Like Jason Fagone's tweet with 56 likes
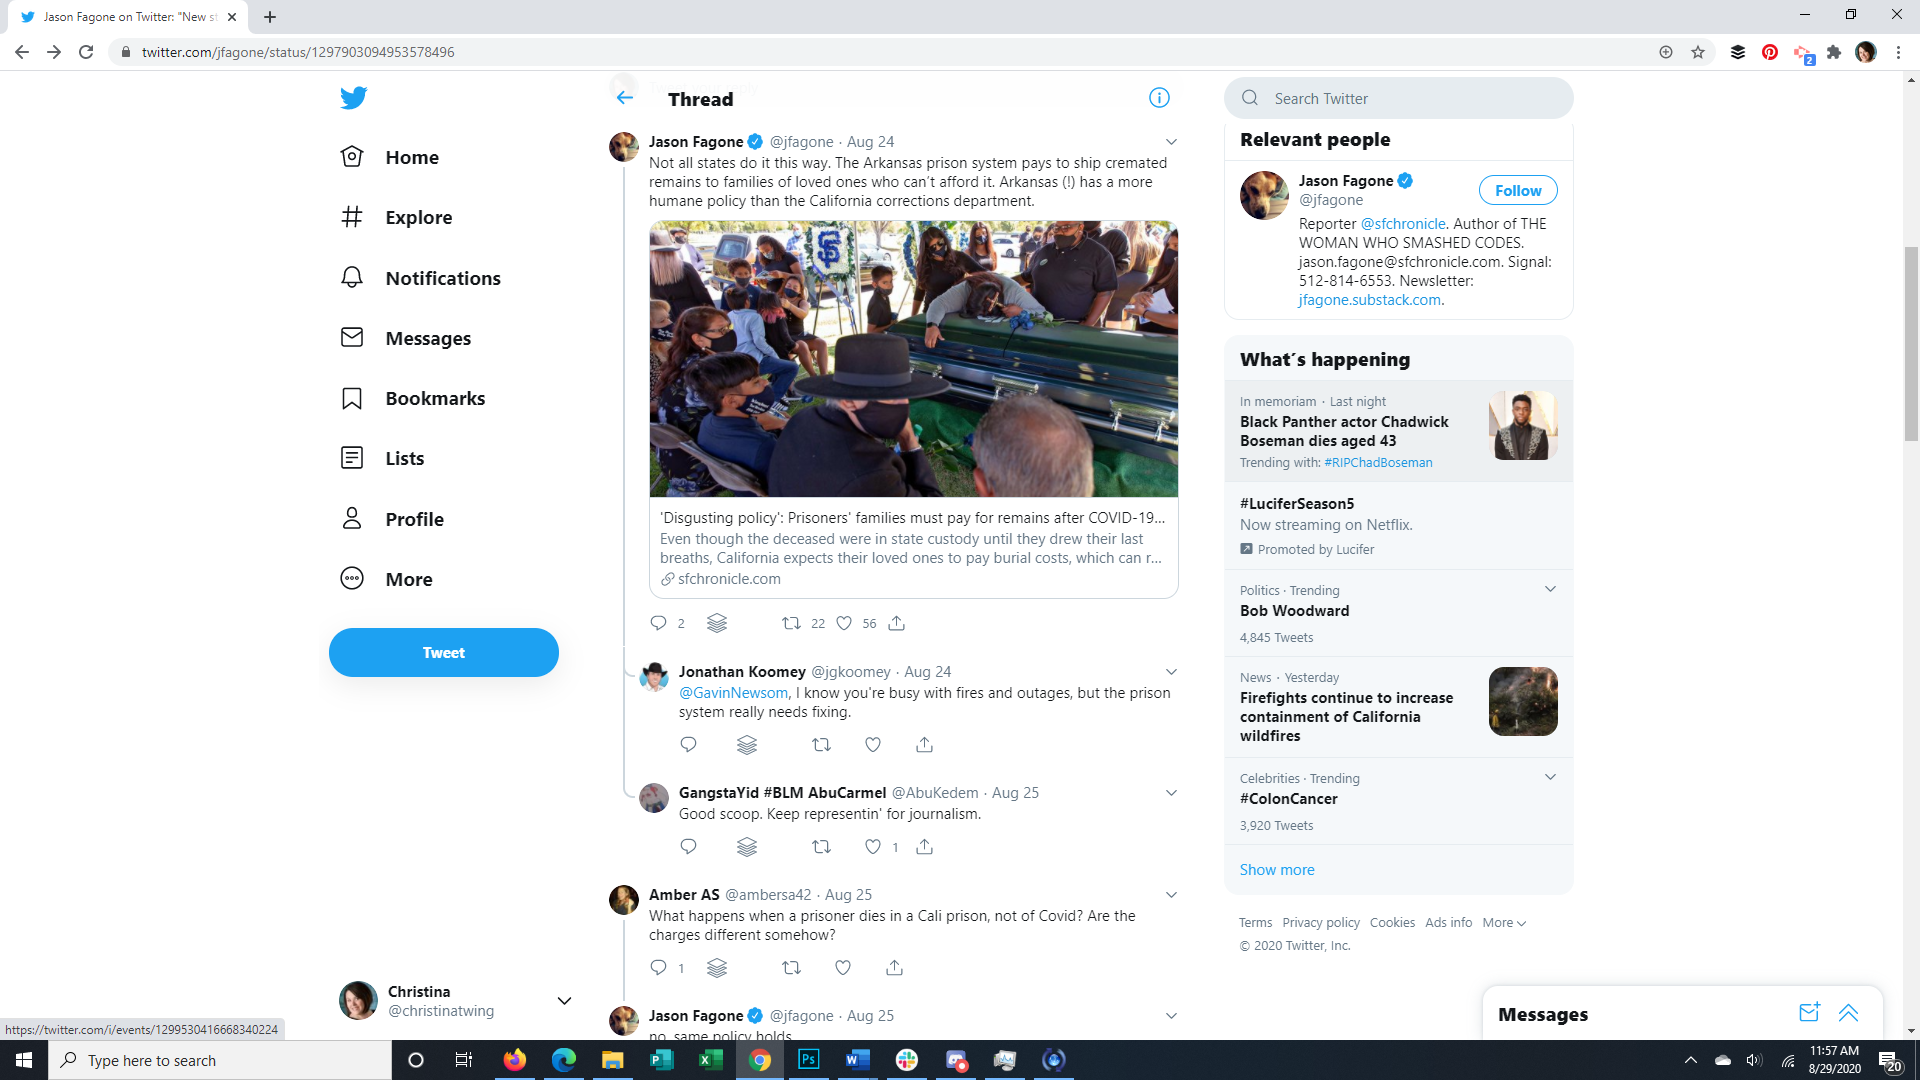This screenshot has height=1080, width=1920. [845, 623]
